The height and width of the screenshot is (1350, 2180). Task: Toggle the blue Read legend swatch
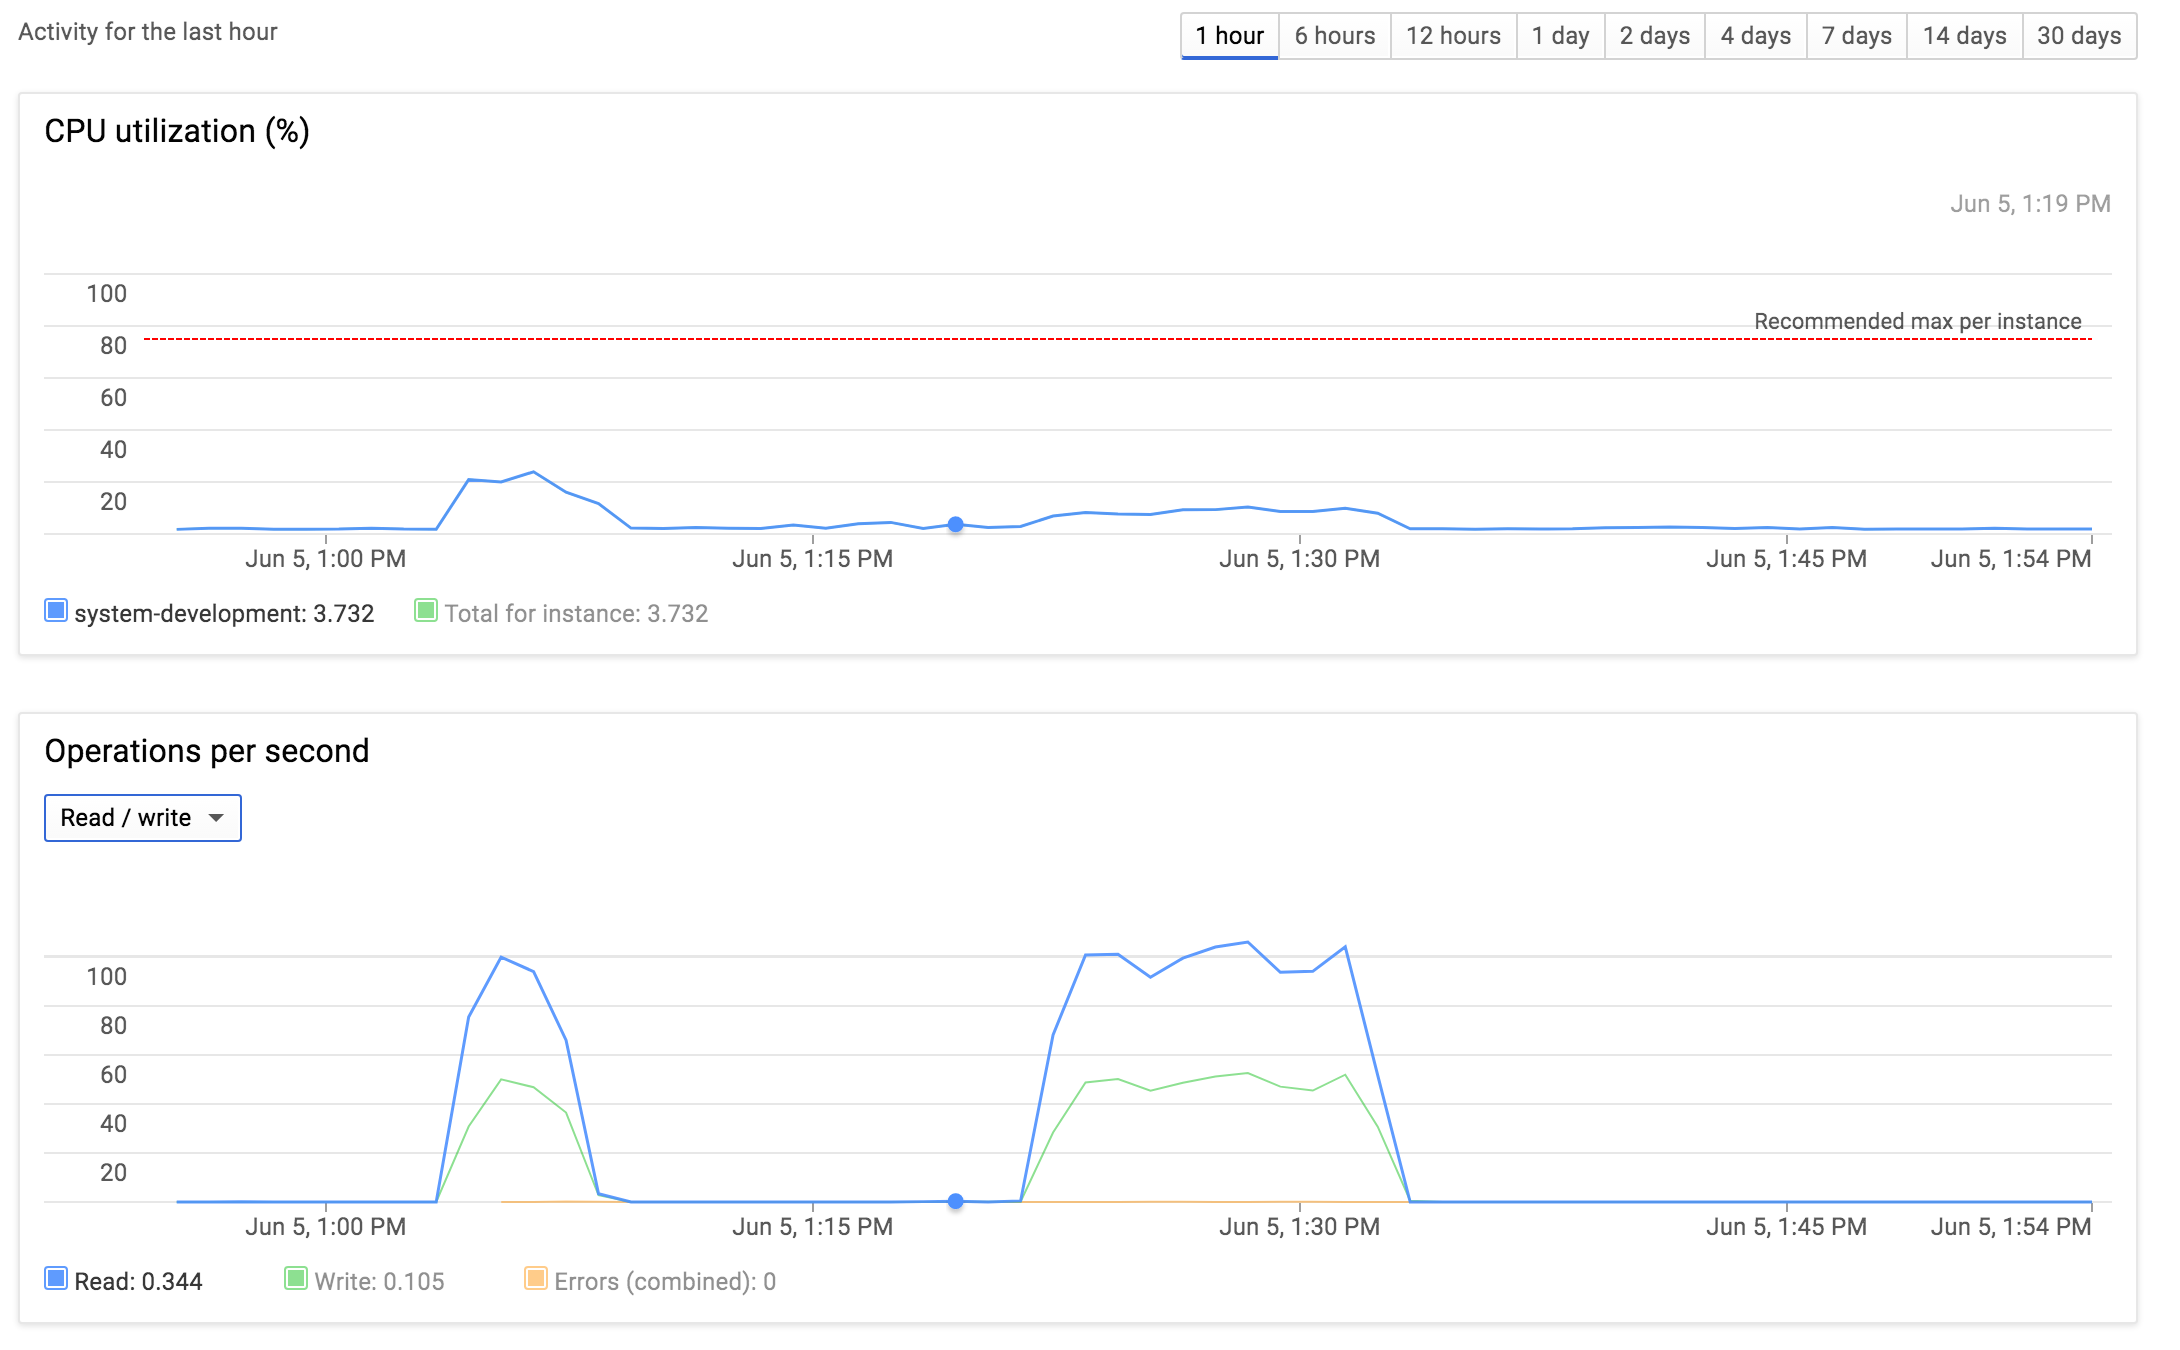click(56, 1278)
